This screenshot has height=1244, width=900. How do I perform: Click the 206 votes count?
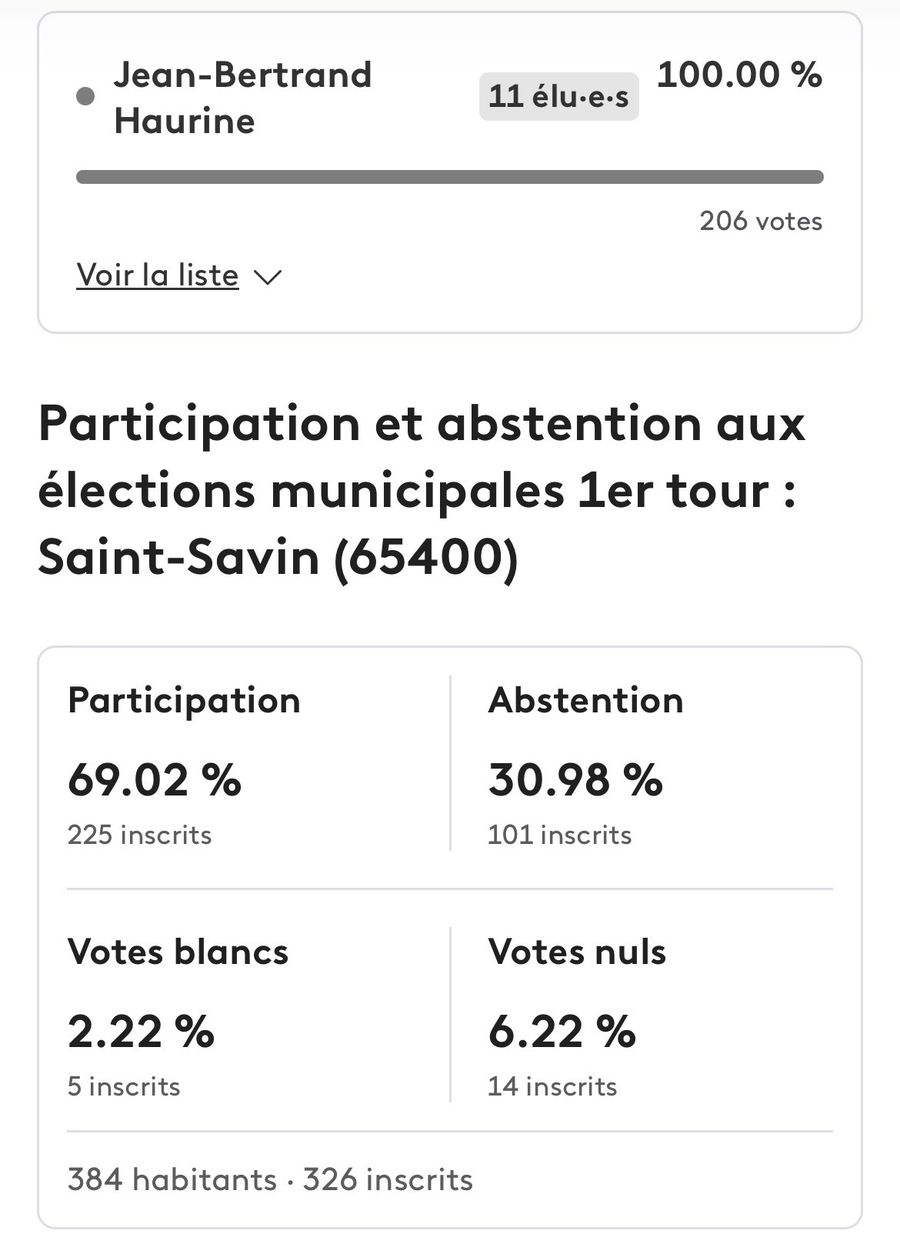pyautogui.click(x=761, y=221)
